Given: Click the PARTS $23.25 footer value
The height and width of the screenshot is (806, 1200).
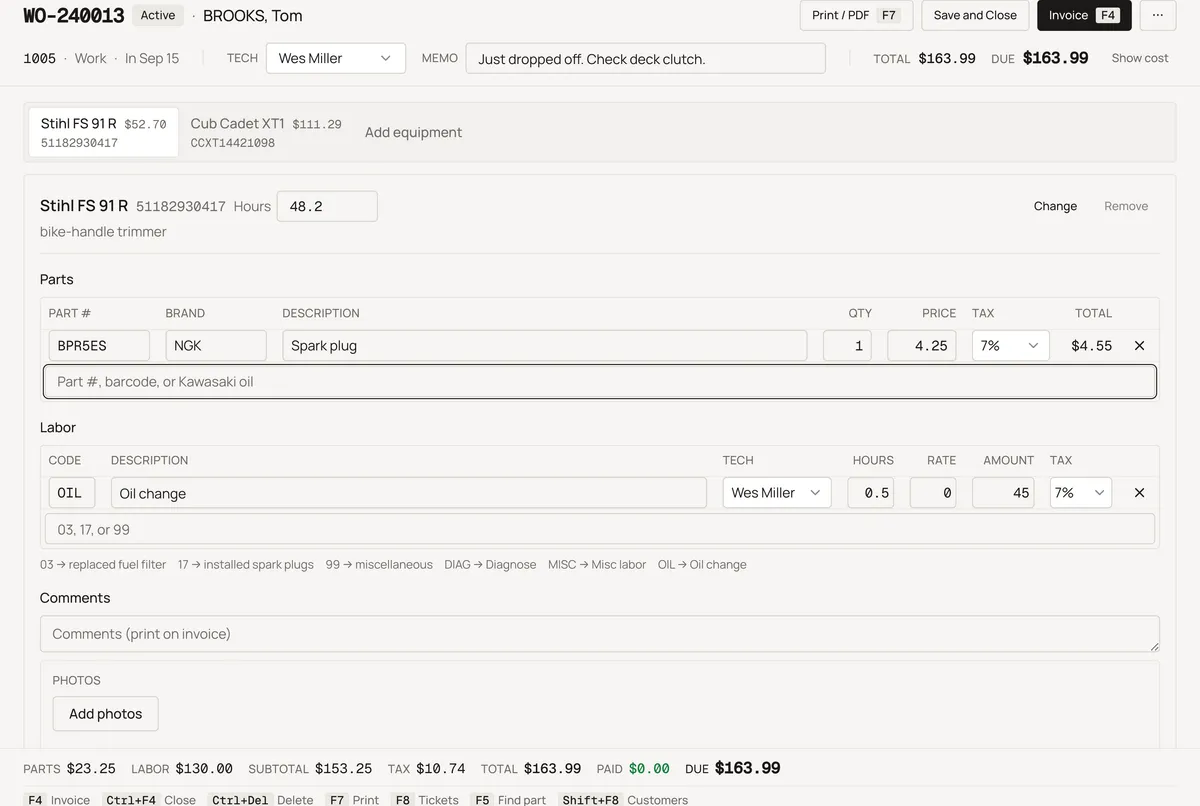Looking at the screenshot, I should pyautogui.click(x=91, y=769).
